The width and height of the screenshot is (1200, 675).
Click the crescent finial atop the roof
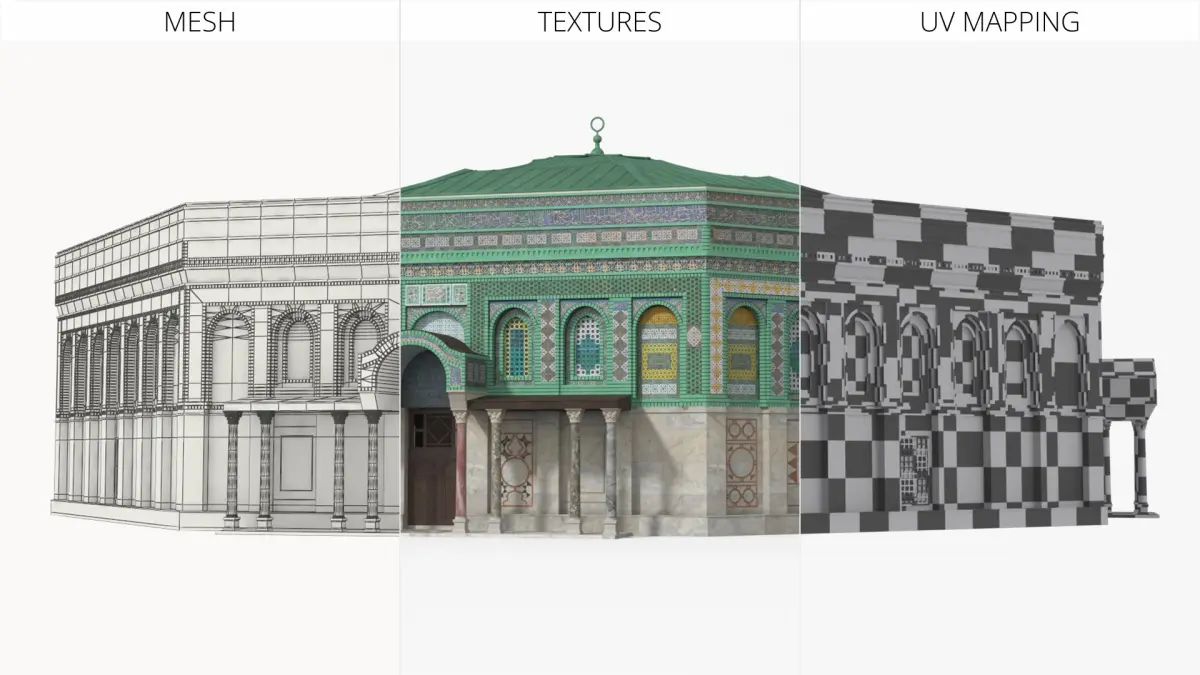[x=597, y=133]
